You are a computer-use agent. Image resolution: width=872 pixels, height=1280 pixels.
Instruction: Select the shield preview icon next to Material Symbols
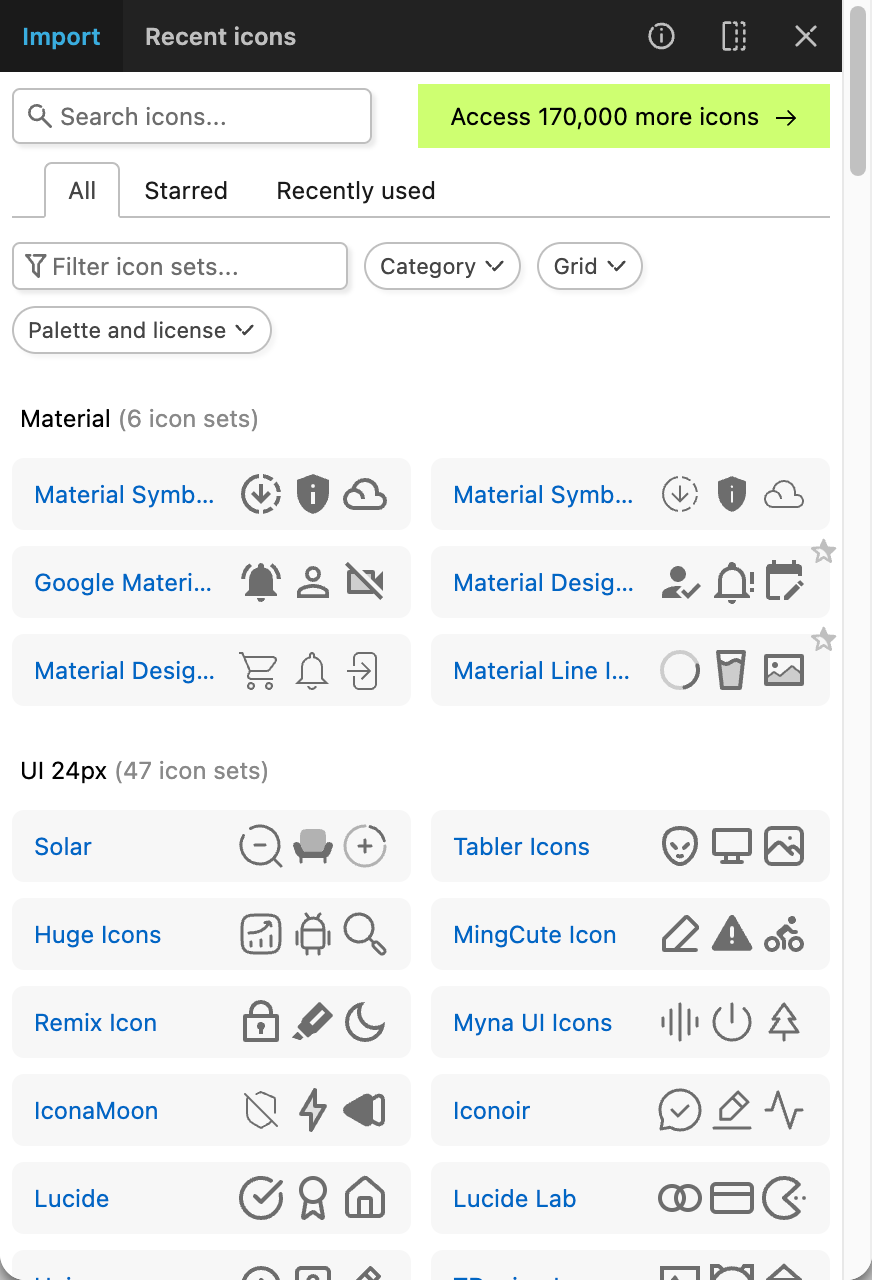click(x=312, y=494)
